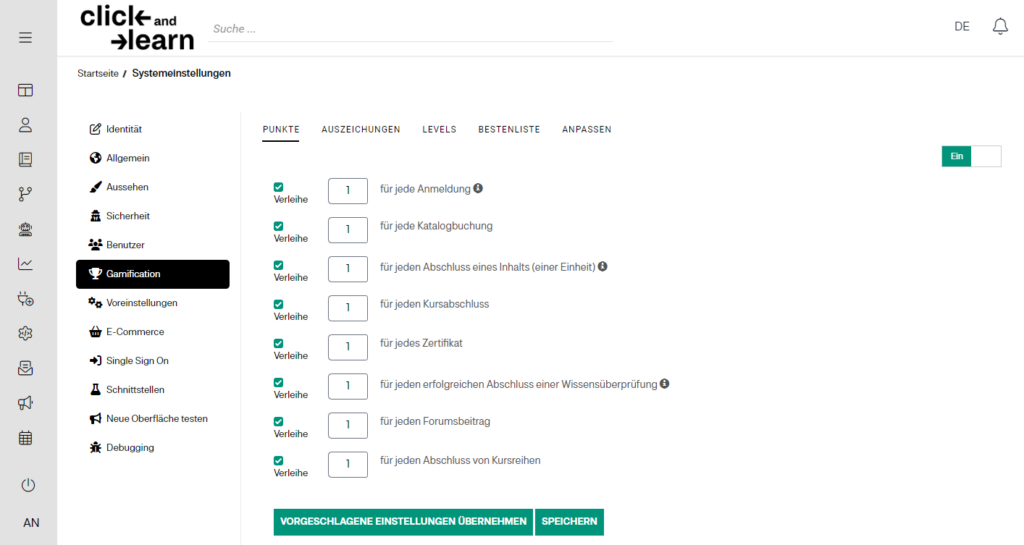Uncheck Verleihe for jedes Zertifikat
This screenshot has width=1024, height=545.
click(x=278, y=343)
